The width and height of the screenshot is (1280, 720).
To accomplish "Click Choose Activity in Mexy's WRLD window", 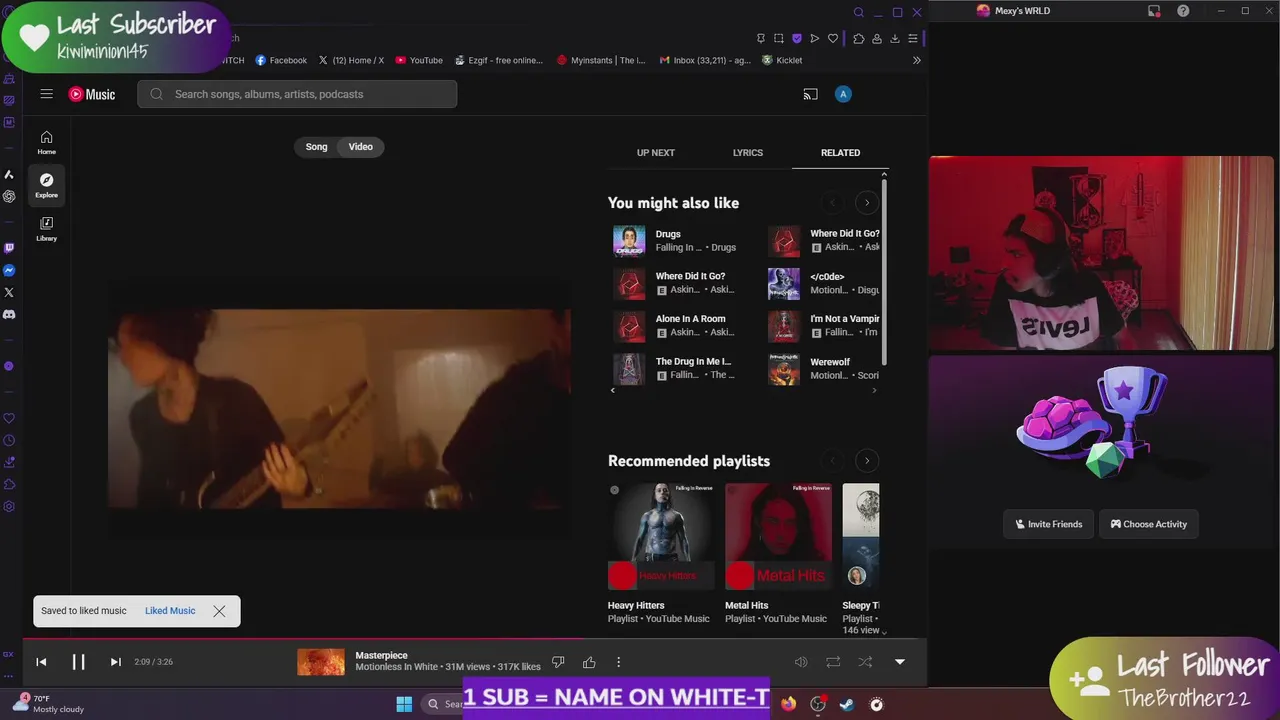I will click(1149, 524).
